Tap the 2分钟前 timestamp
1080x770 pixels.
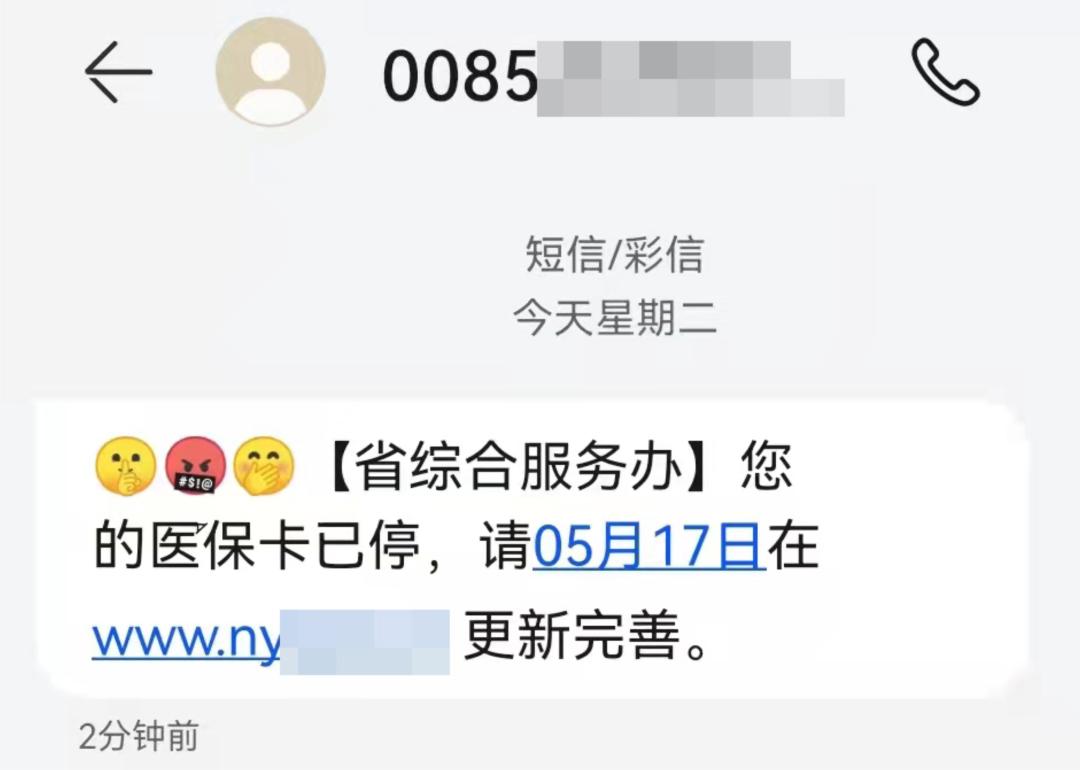[x=138, y=736]
